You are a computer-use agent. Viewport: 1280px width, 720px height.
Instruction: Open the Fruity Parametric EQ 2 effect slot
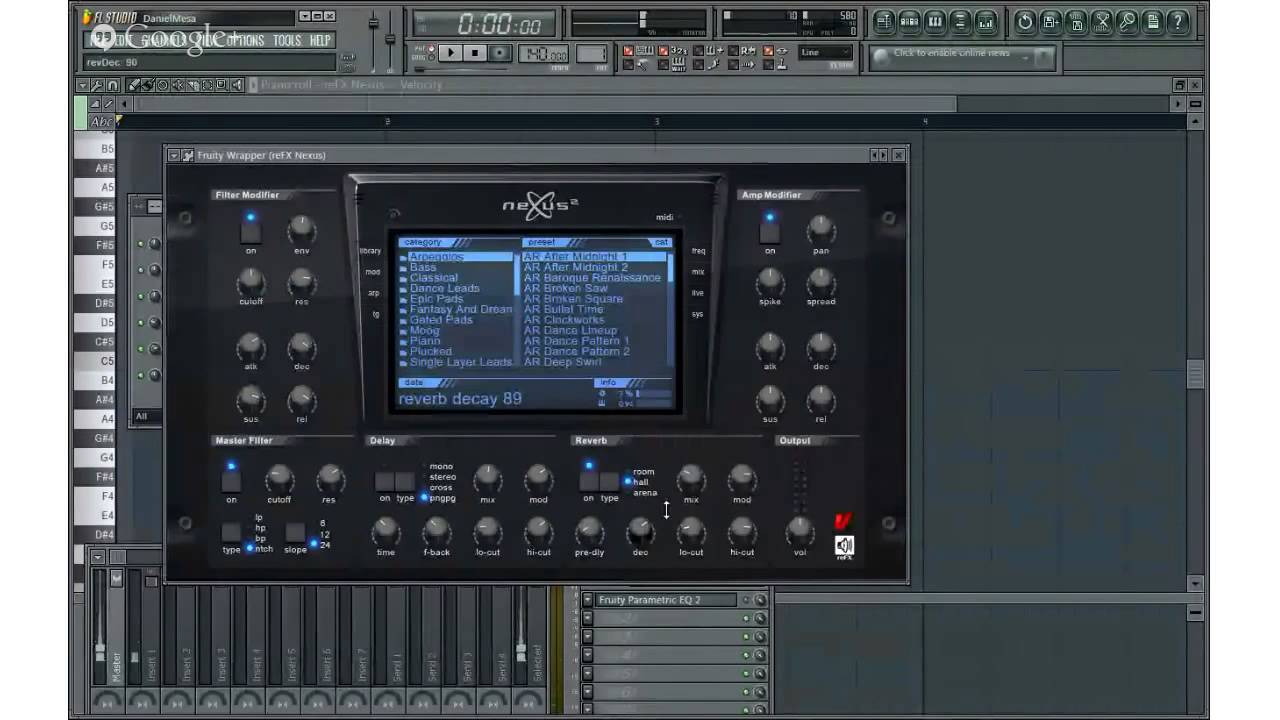[x=666, y=600]
